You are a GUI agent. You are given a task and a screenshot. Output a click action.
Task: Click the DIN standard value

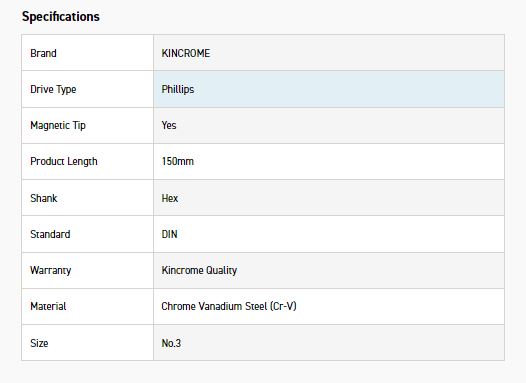click(x=169, y=234)
